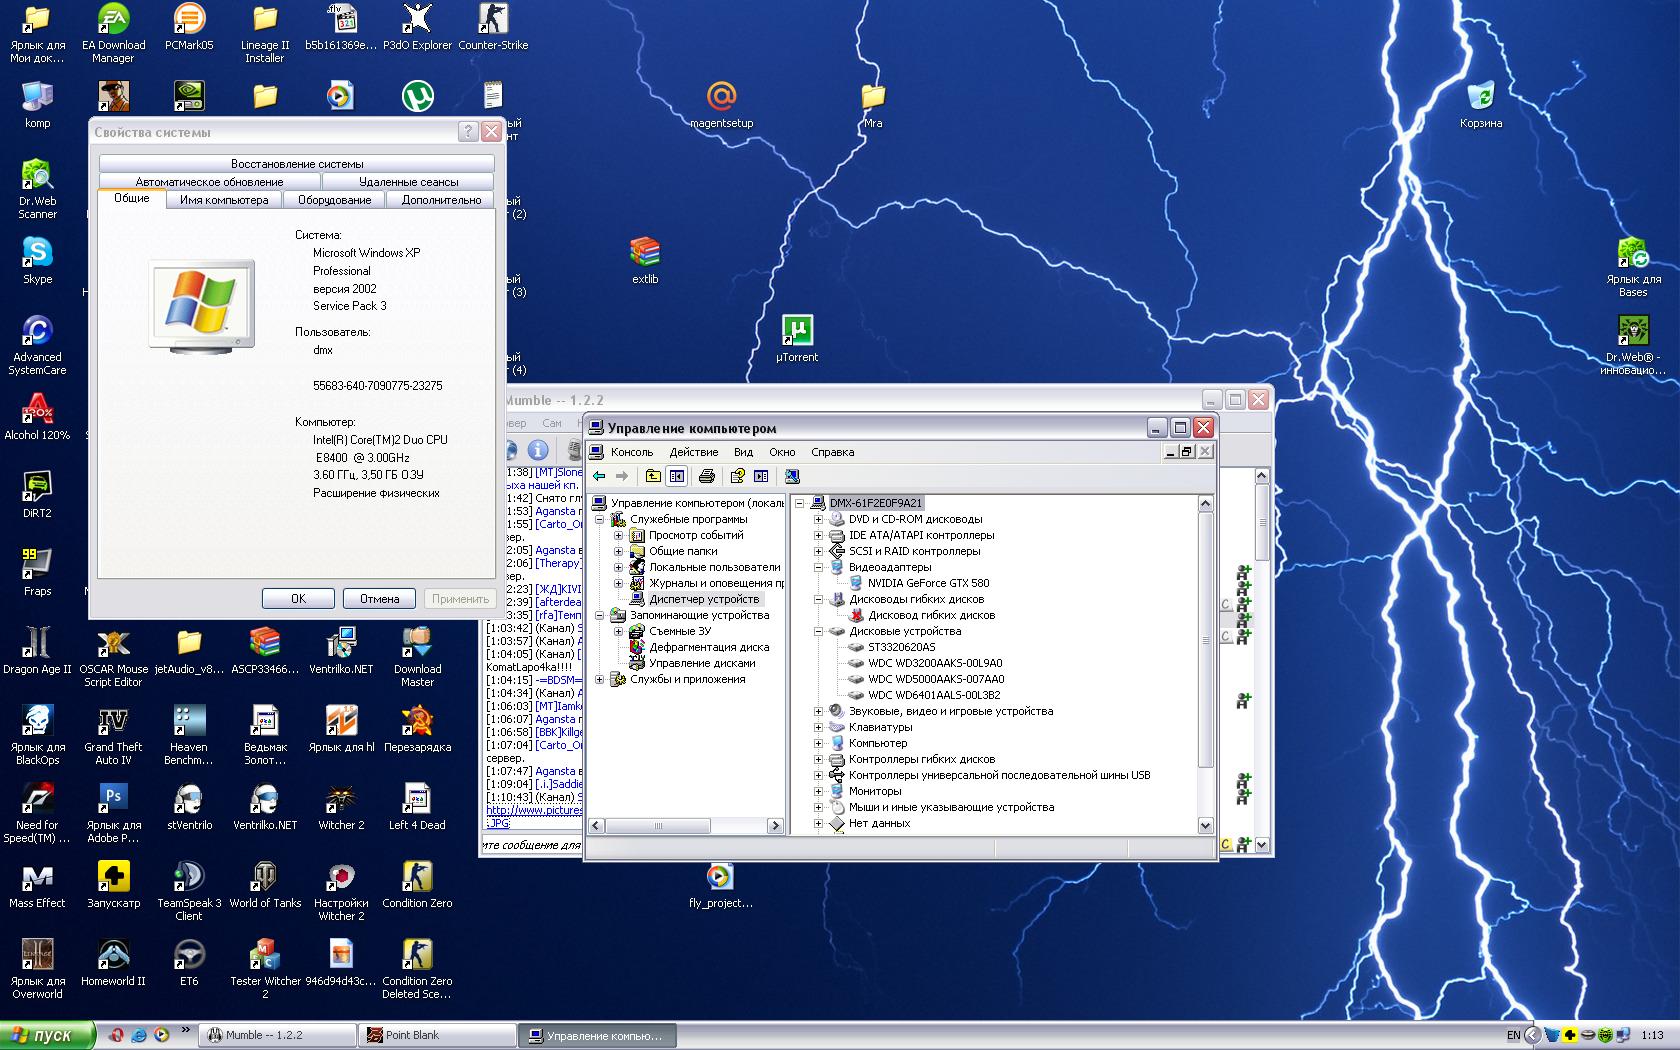Click the EN language indicator in system tray
1680x1050 pixels.
tap(1513, 1035)
